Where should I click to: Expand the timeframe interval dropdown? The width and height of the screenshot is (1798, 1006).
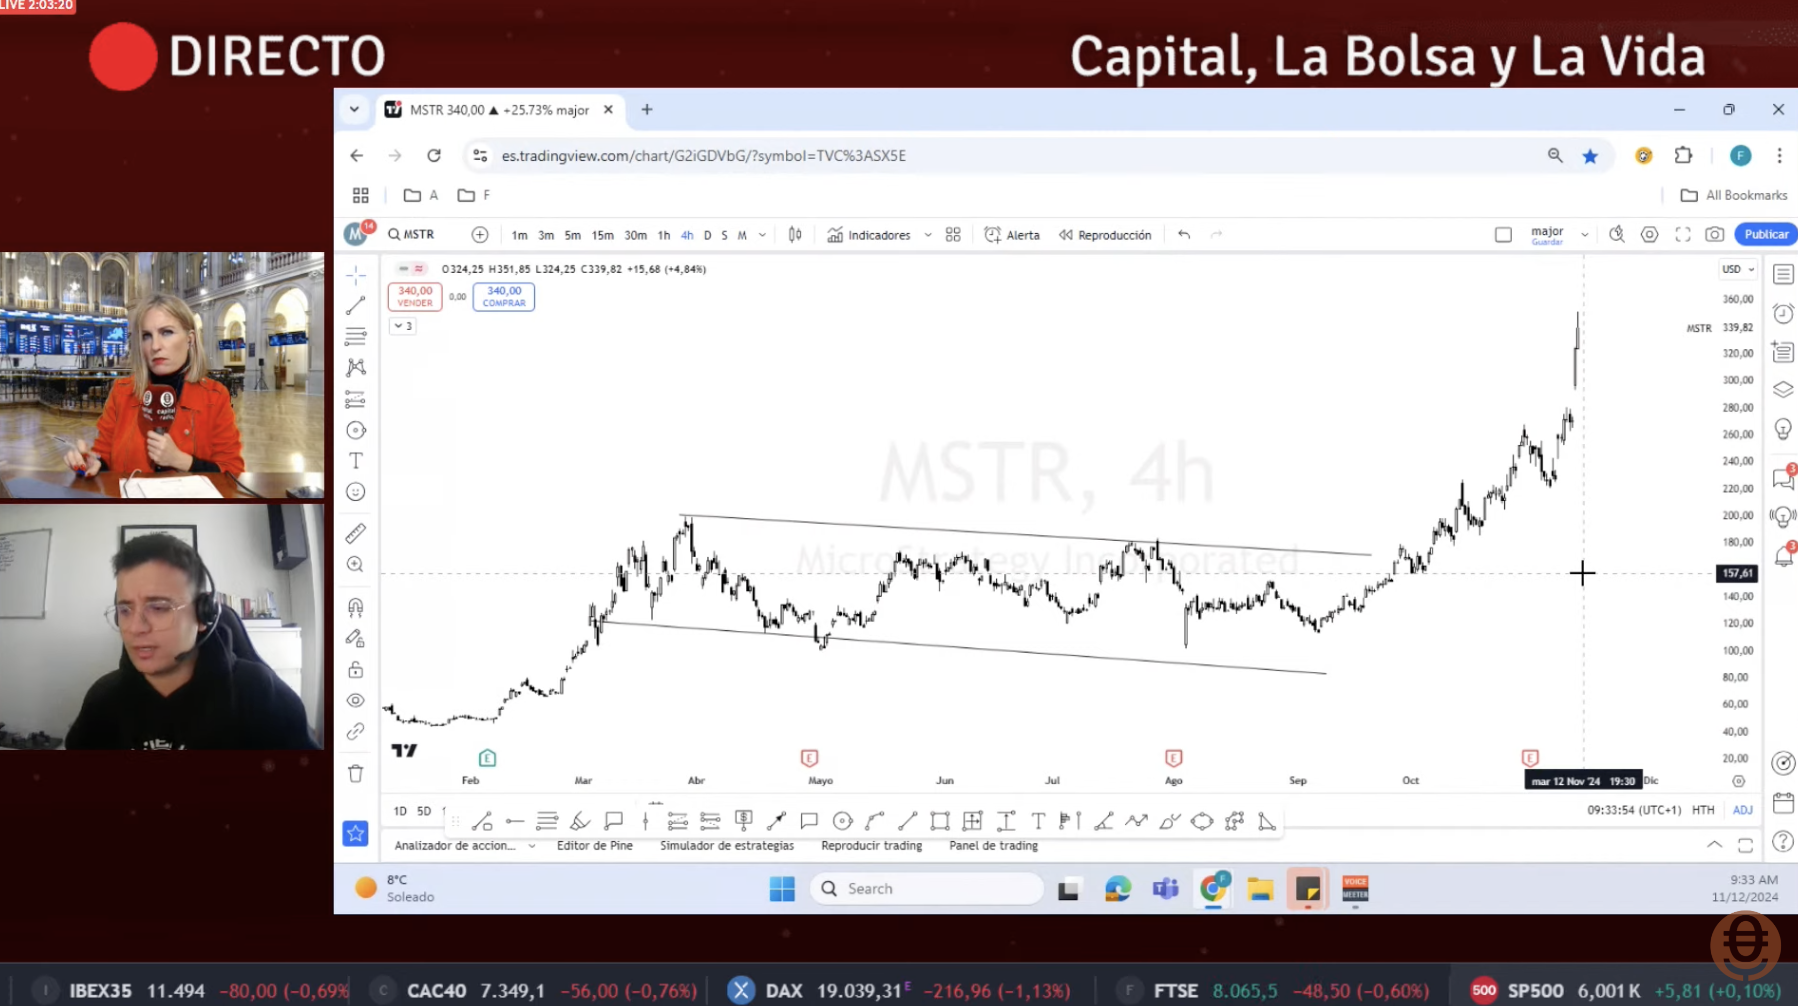(762, 235)
